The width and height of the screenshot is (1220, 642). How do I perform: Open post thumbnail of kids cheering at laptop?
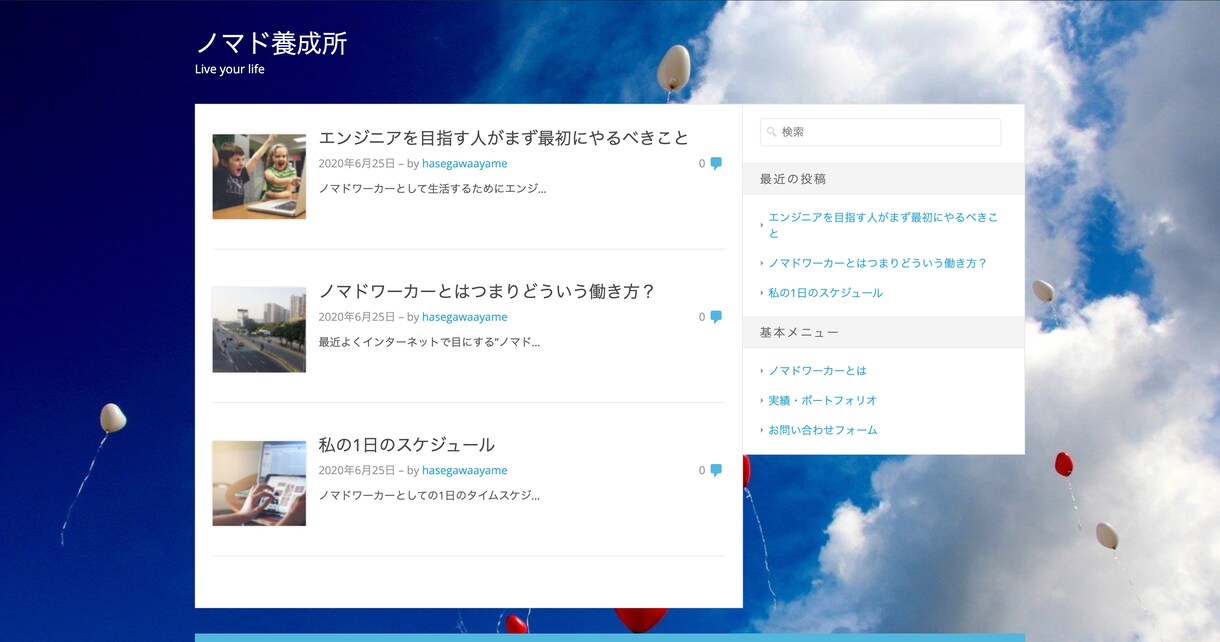[x=259, y=176]
